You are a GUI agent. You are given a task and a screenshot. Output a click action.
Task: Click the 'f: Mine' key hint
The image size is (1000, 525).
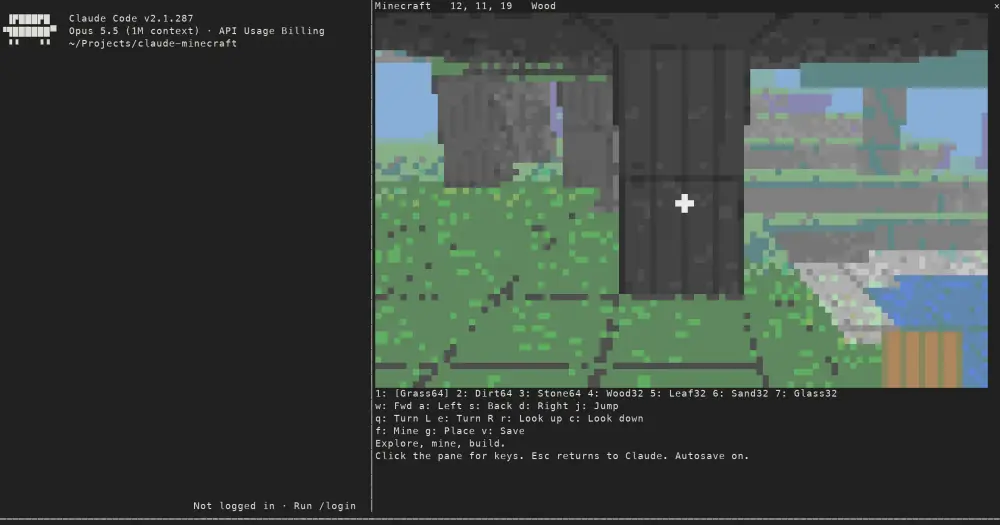pos(399,431)
